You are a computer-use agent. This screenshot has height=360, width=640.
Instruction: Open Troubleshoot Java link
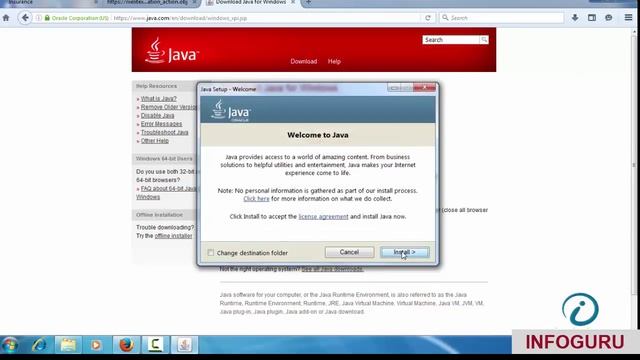click(164, 132)
